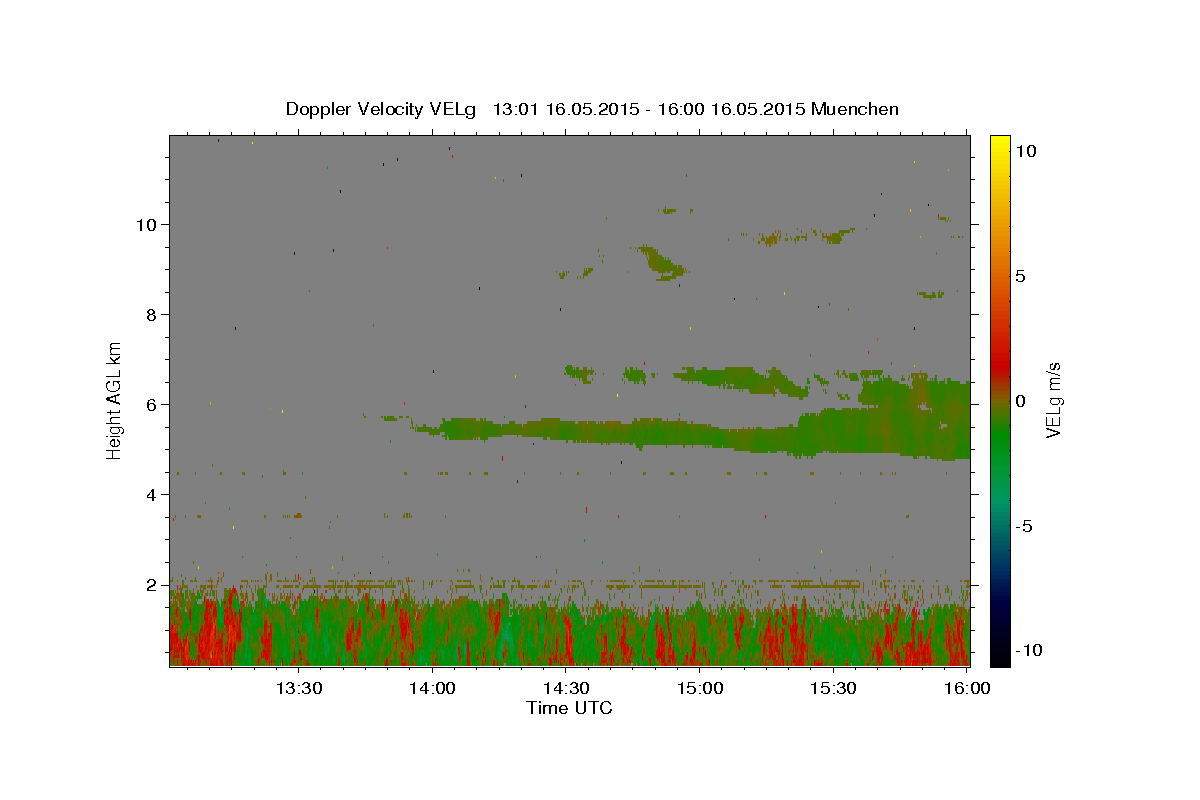Click the colorbar label '0'
The width and height of the screenshot is (1200, 800).
point(1019,401)
